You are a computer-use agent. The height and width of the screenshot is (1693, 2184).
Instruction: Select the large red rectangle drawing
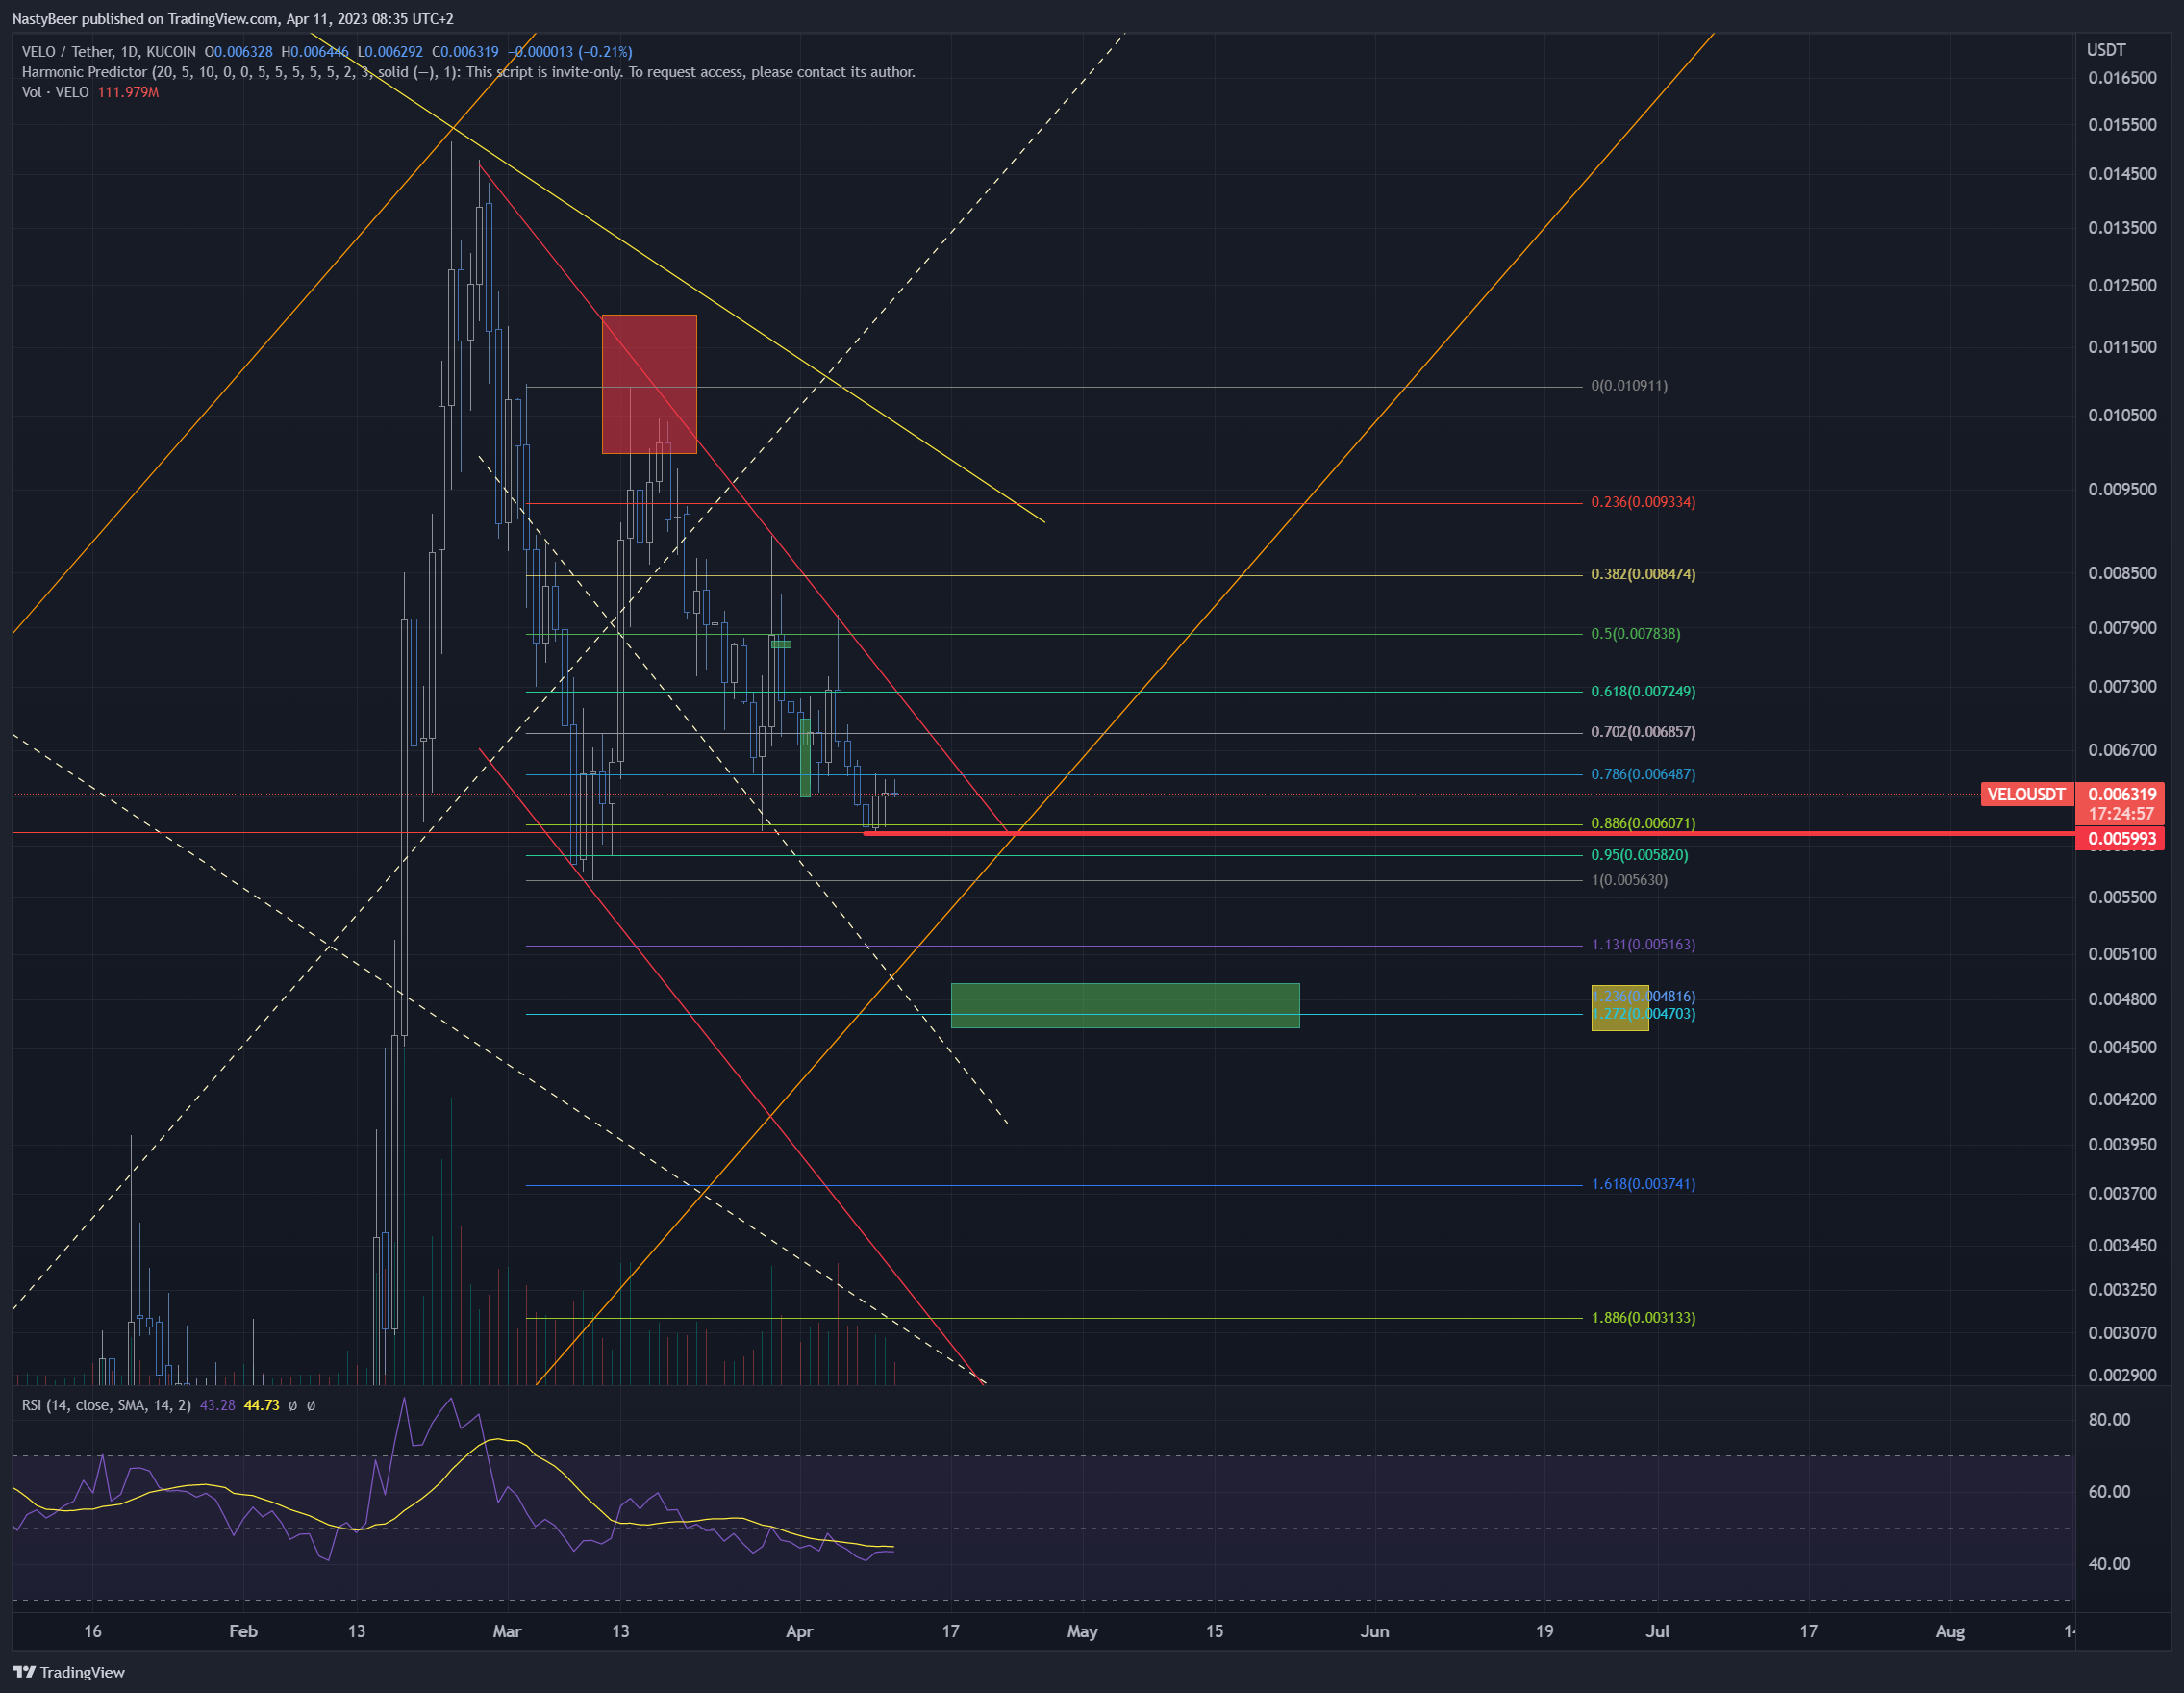point(649,384)
